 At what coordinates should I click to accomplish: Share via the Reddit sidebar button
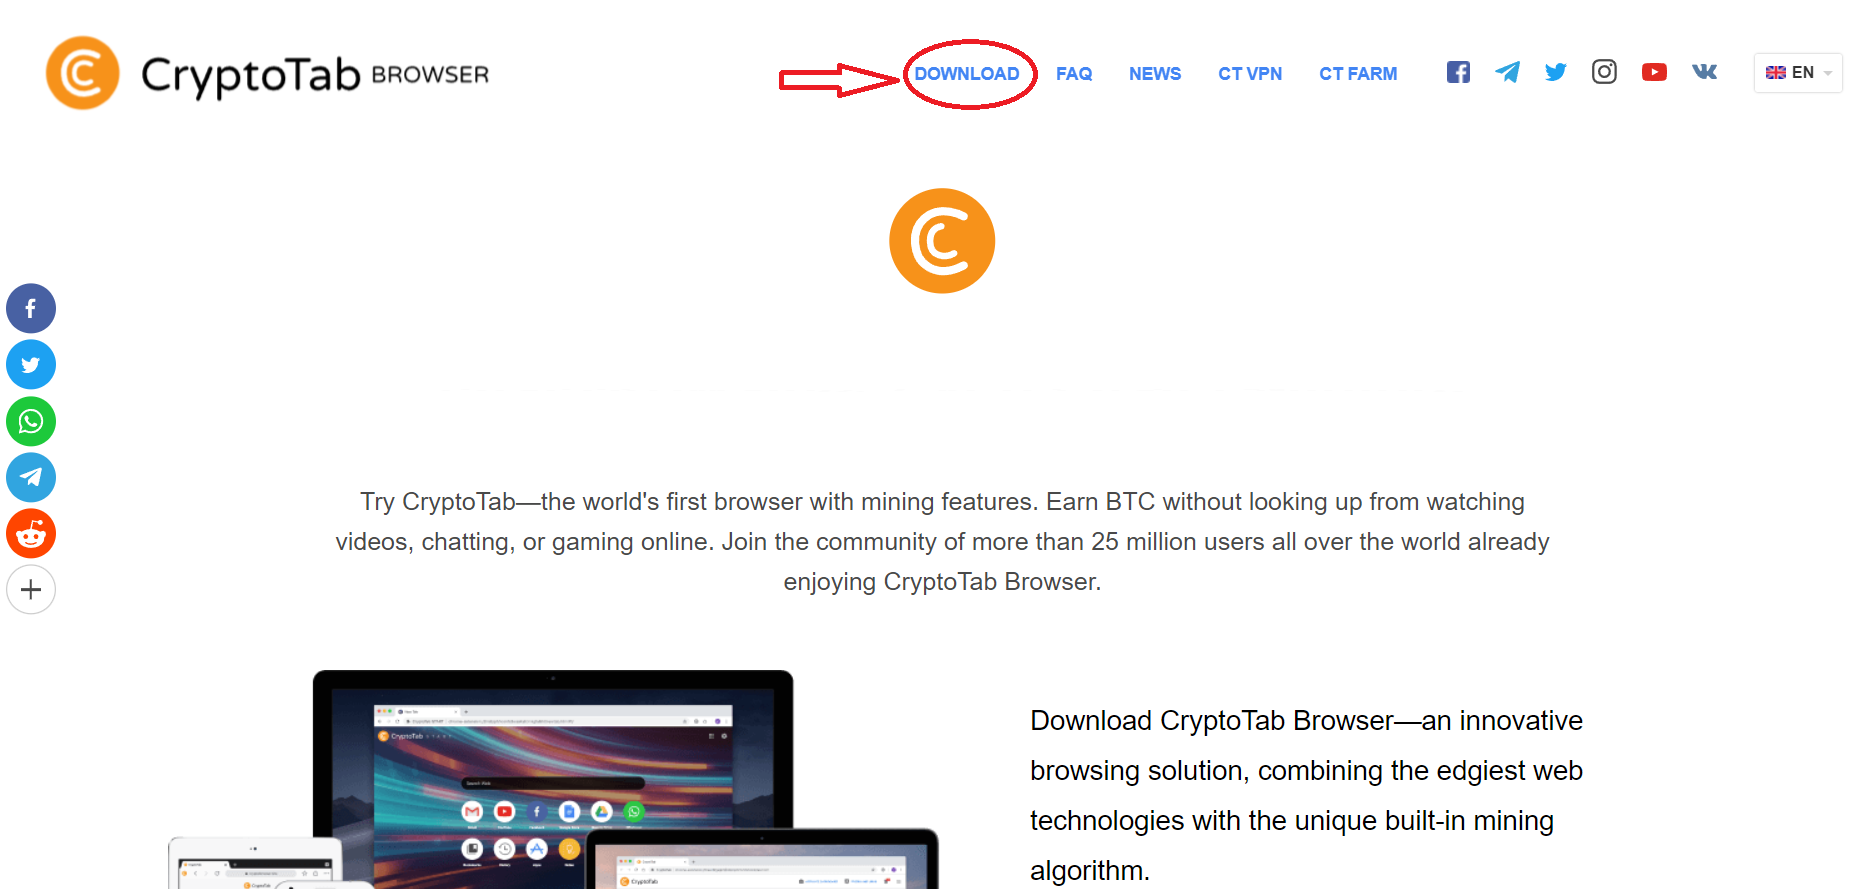[31, 534]
